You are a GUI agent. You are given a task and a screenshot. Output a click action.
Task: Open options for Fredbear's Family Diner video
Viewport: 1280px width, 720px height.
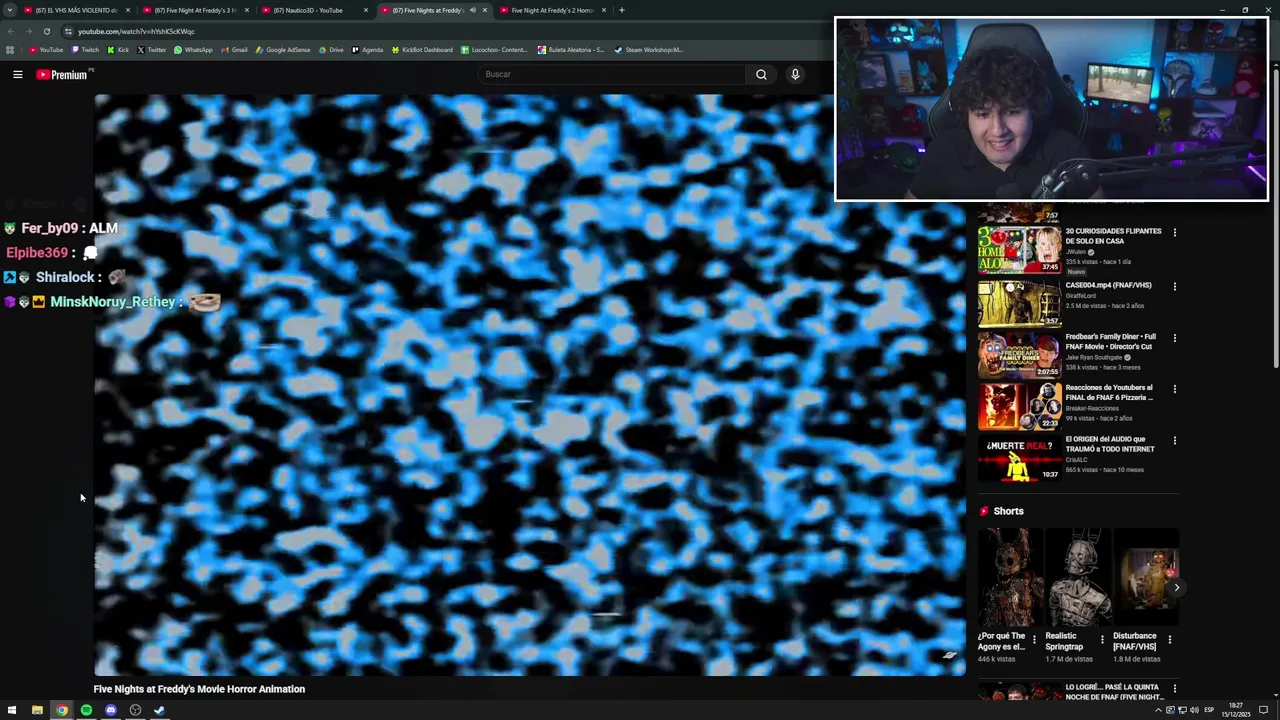click(1174, 339)
